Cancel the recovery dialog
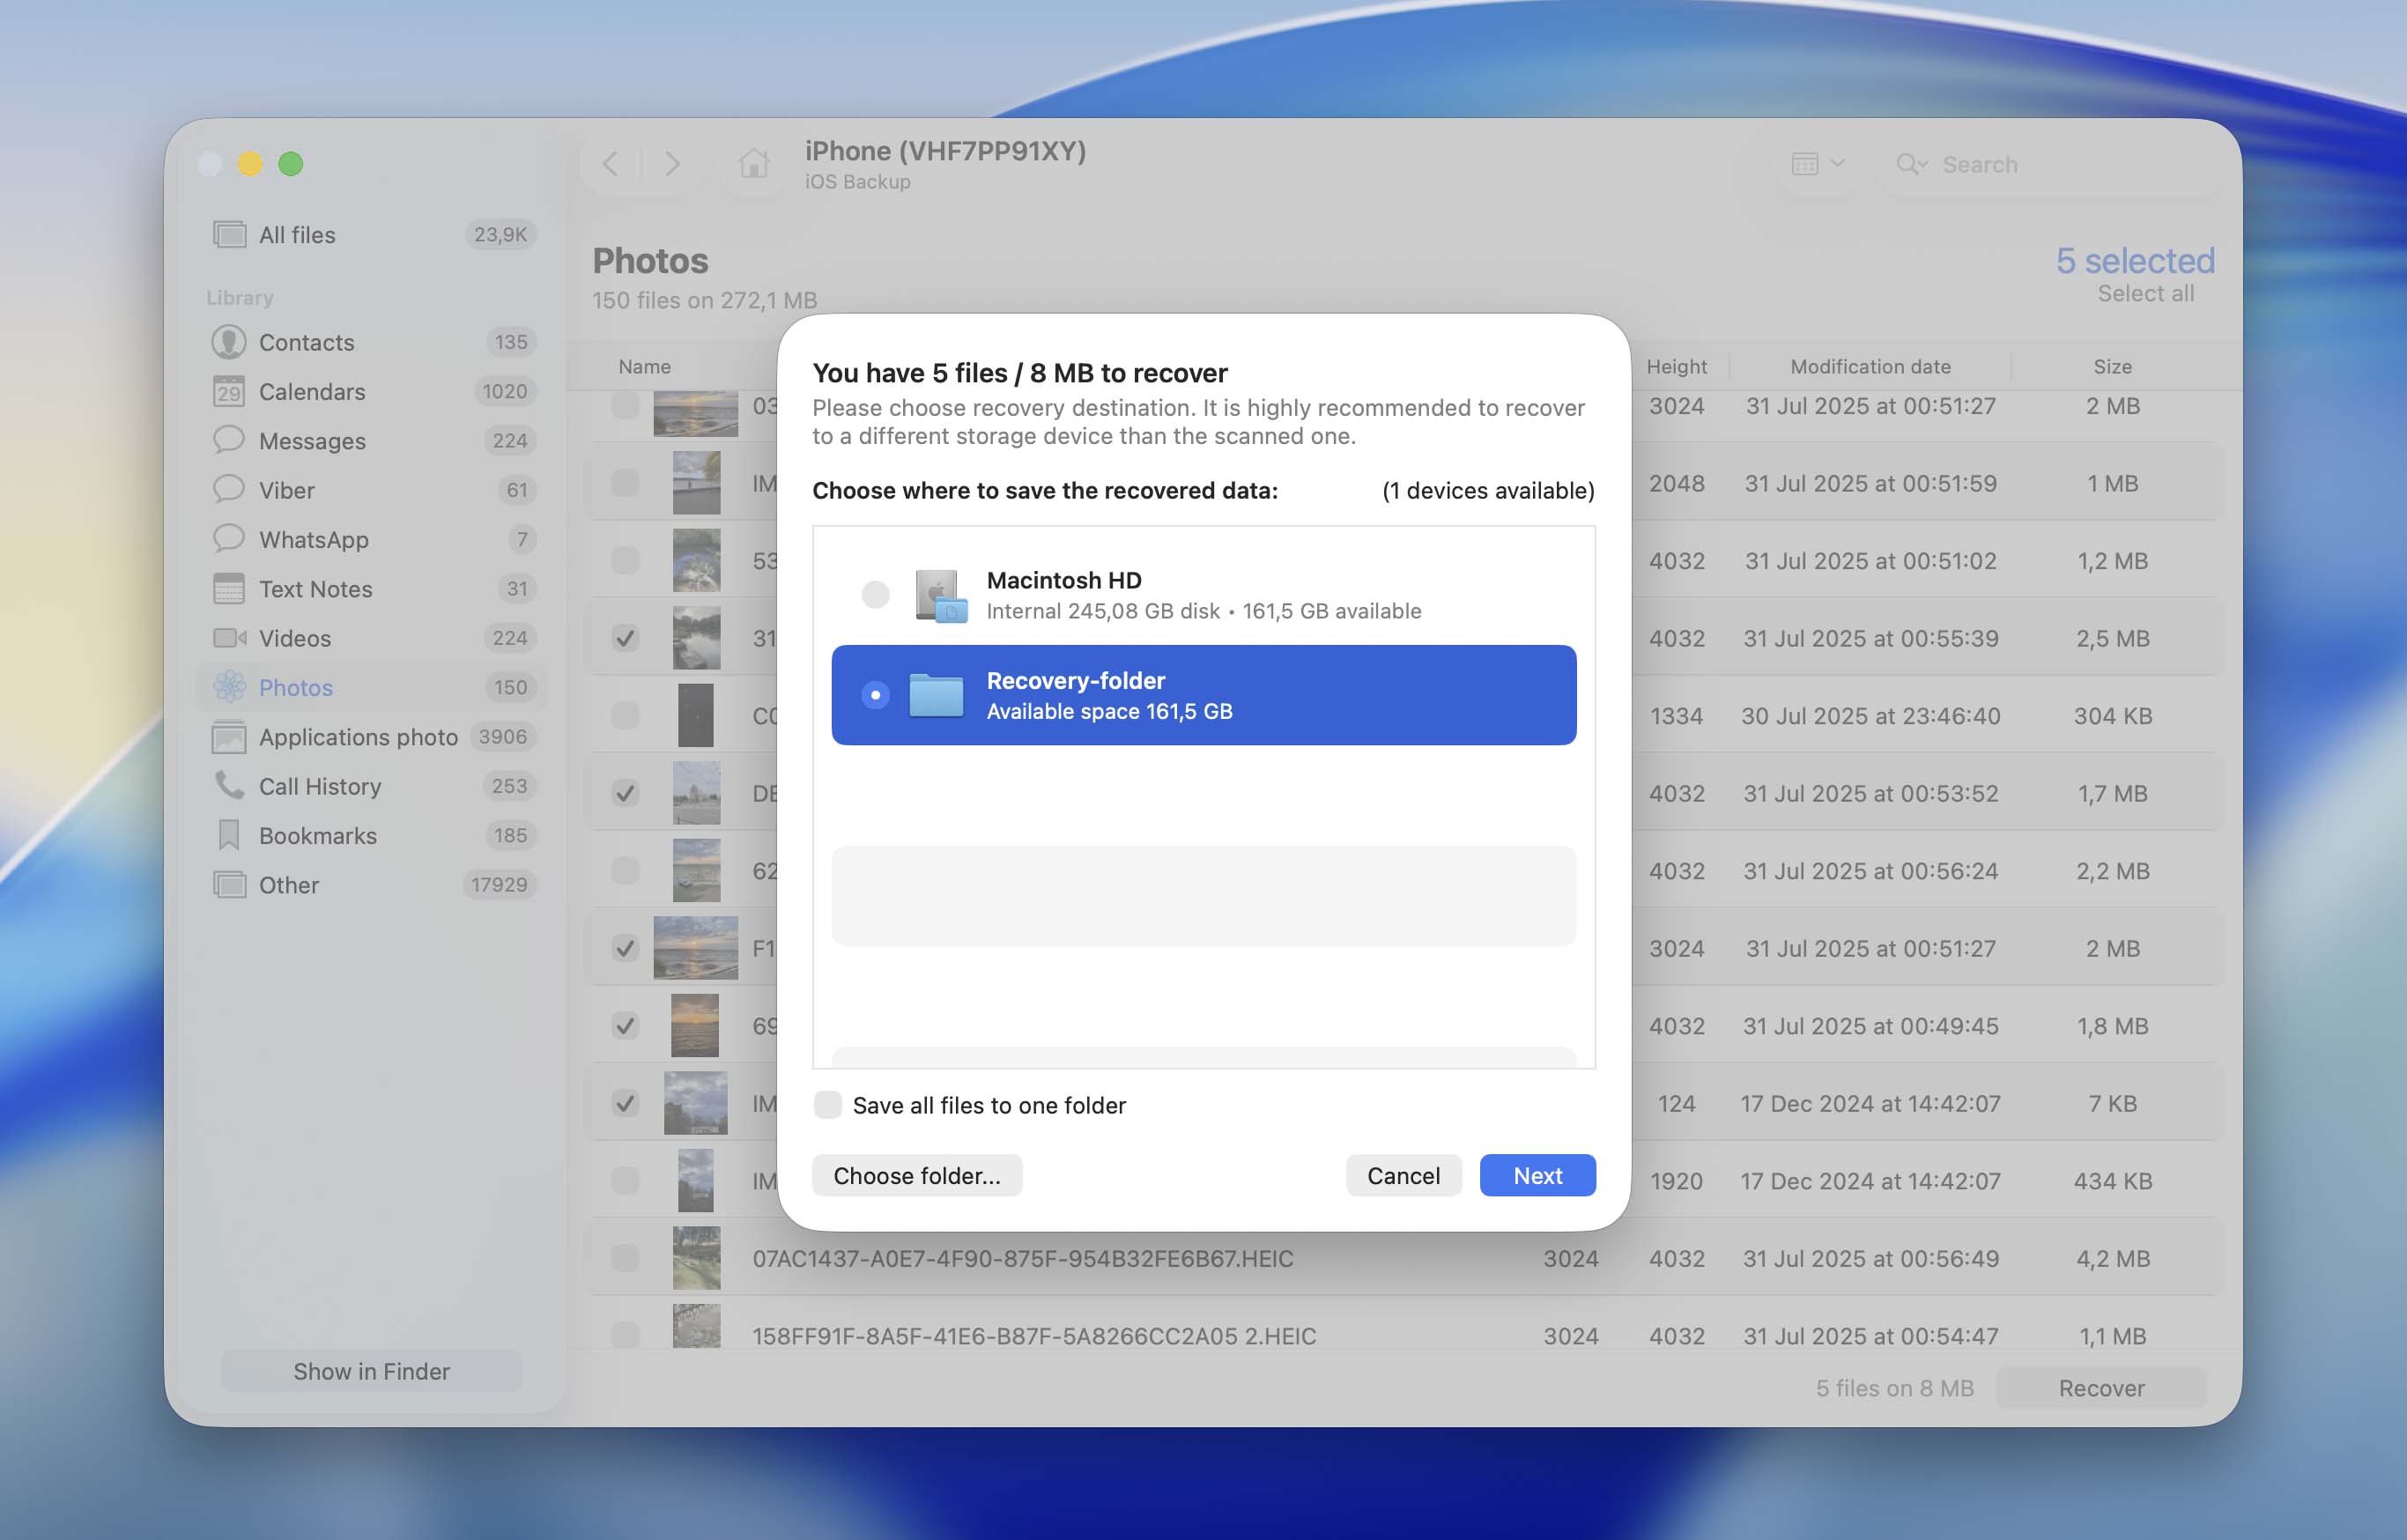Image resolution: width=2407 pixels, height=1540 pixels. [1403, 1176]
